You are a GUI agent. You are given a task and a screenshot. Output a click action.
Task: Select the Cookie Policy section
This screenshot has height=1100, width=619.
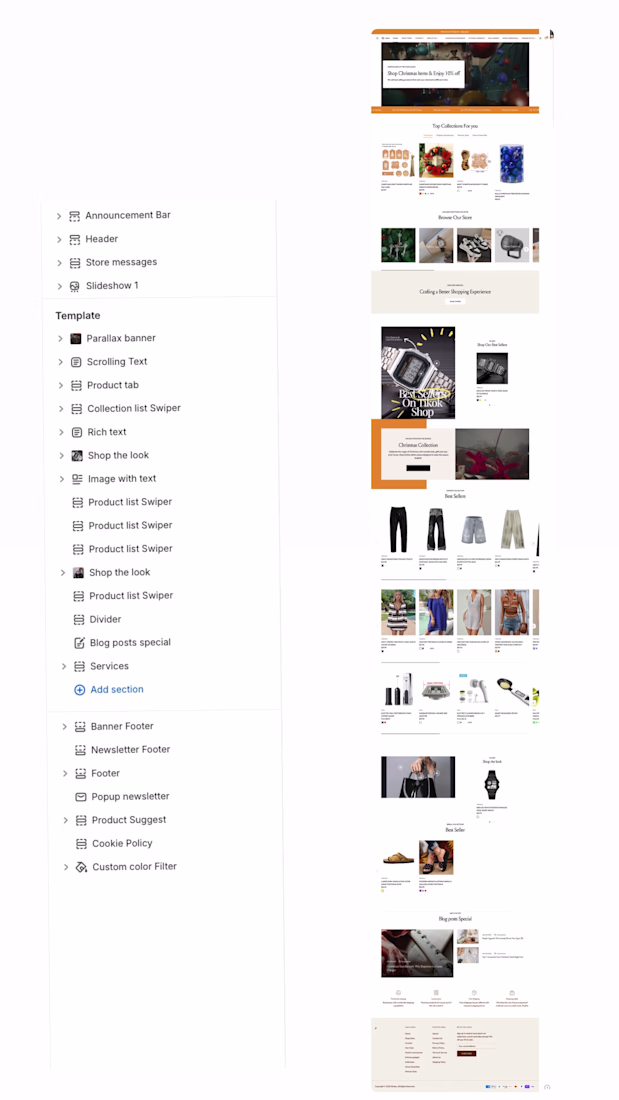coord(122,843)
